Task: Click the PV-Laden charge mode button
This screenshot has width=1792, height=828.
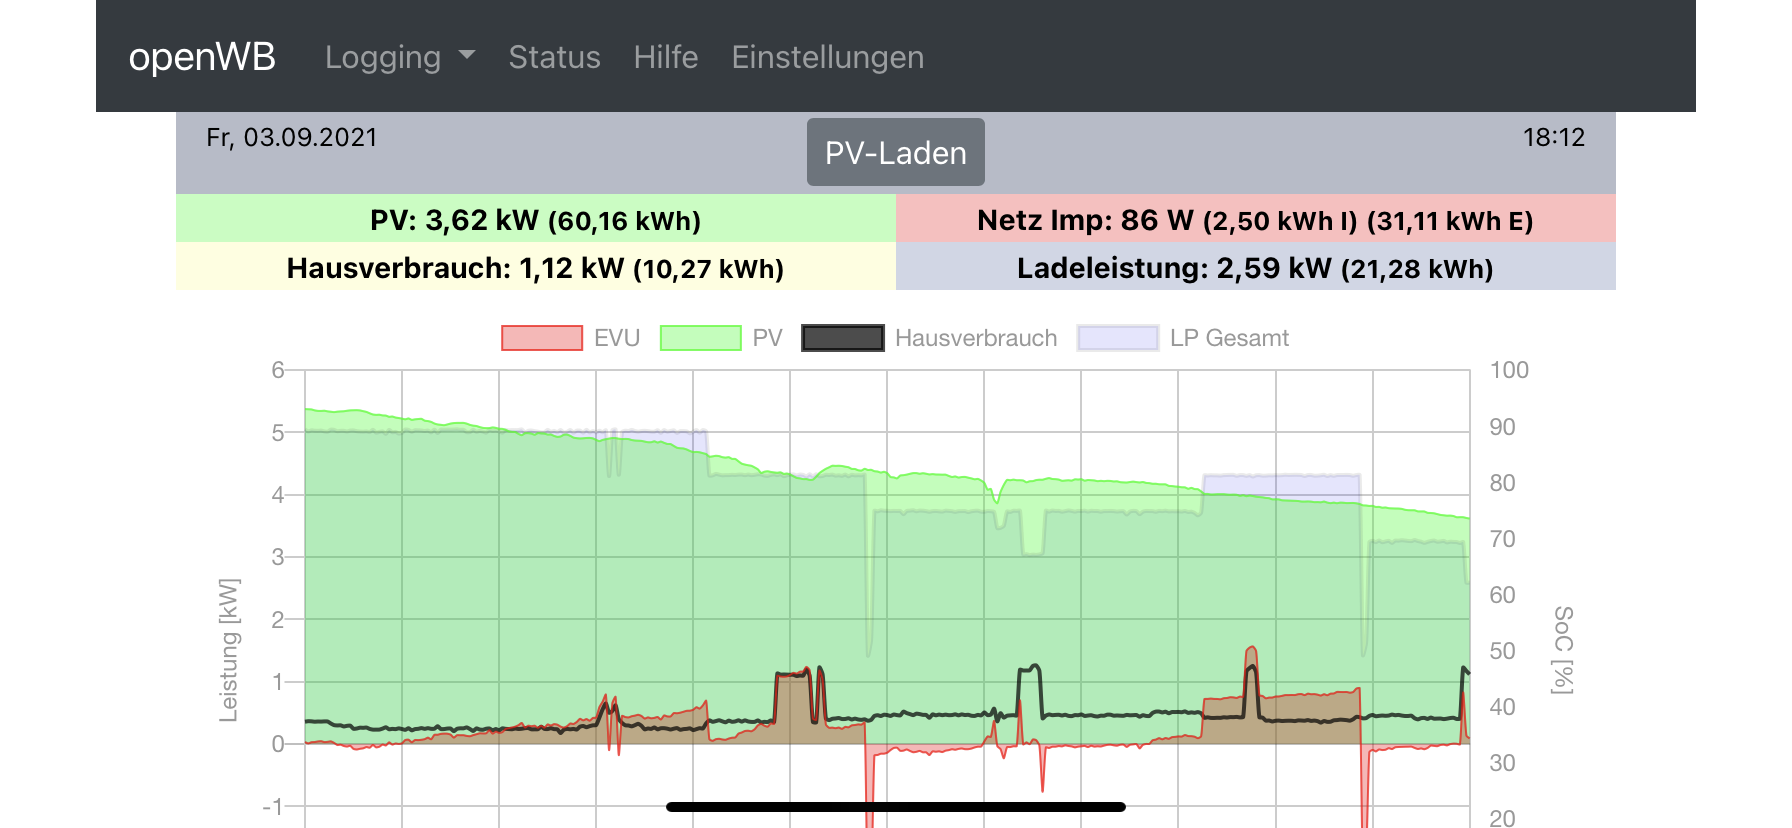Action: click(x=896, y=152)
